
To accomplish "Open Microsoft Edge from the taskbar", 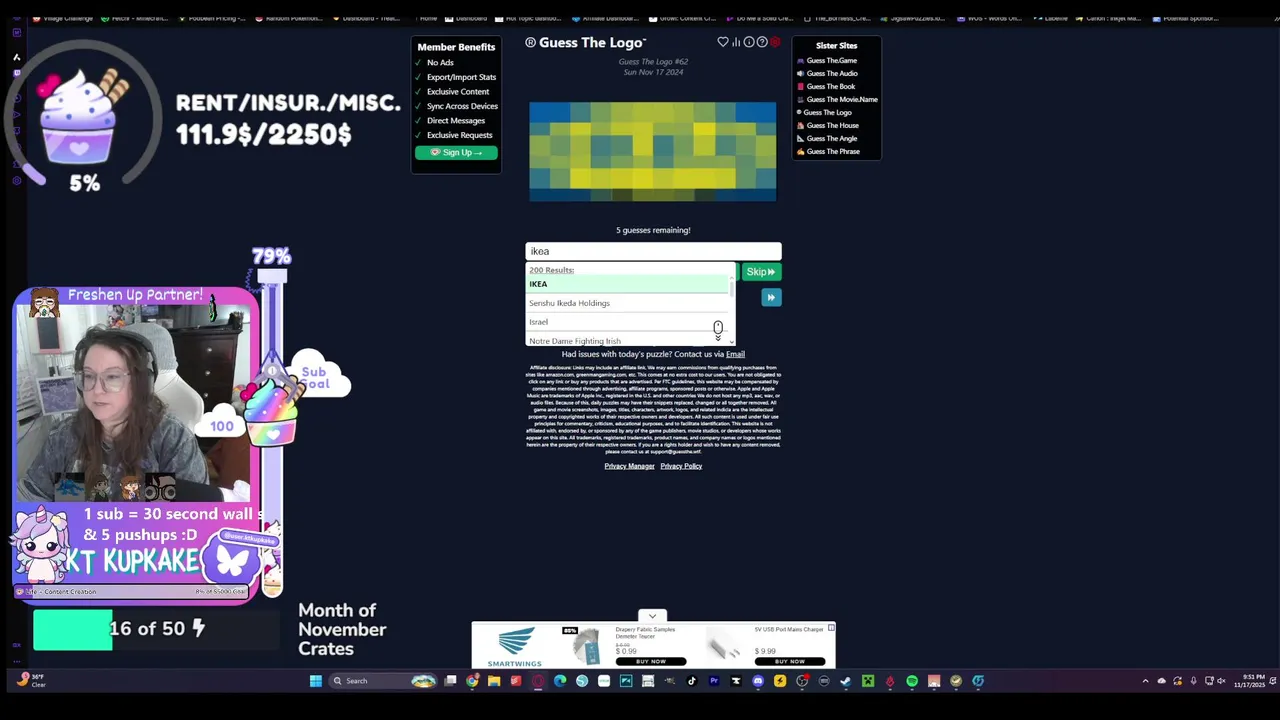I will (560, 681).
